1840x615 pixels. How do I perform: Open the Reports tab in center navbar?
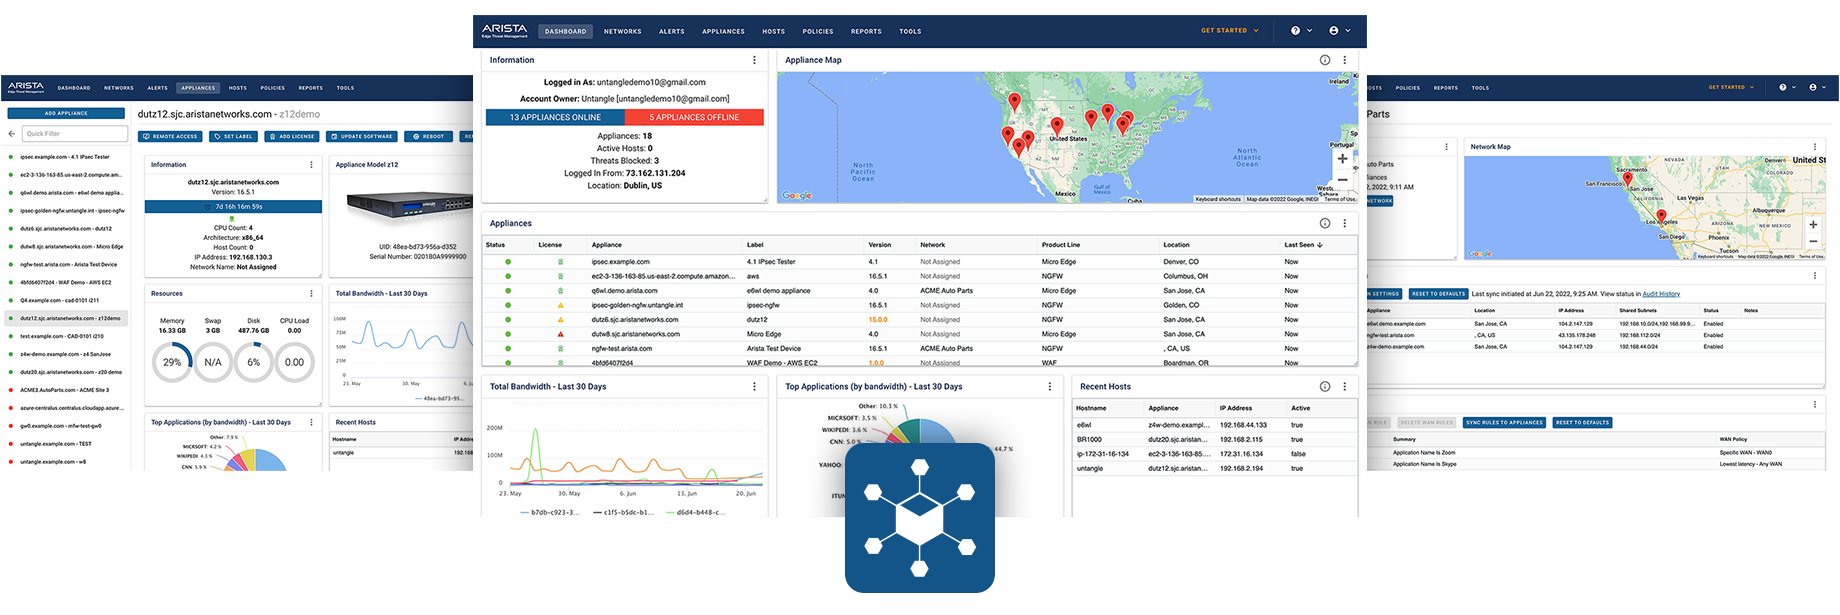(x=866, y=31)
